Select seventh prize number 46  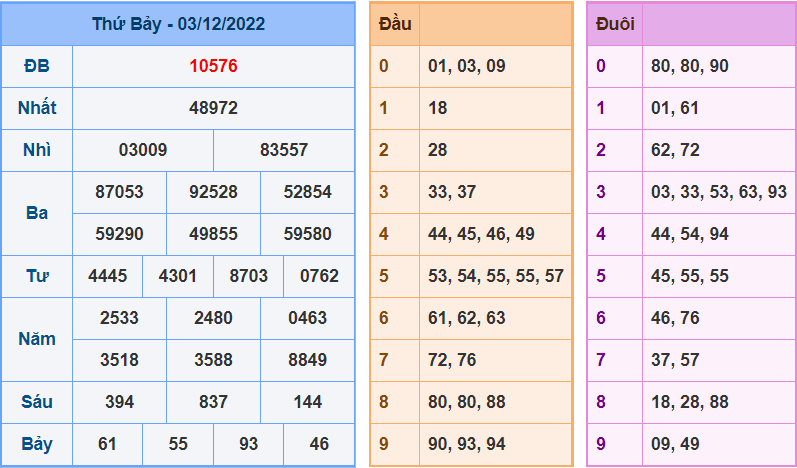tap(319, 444)
